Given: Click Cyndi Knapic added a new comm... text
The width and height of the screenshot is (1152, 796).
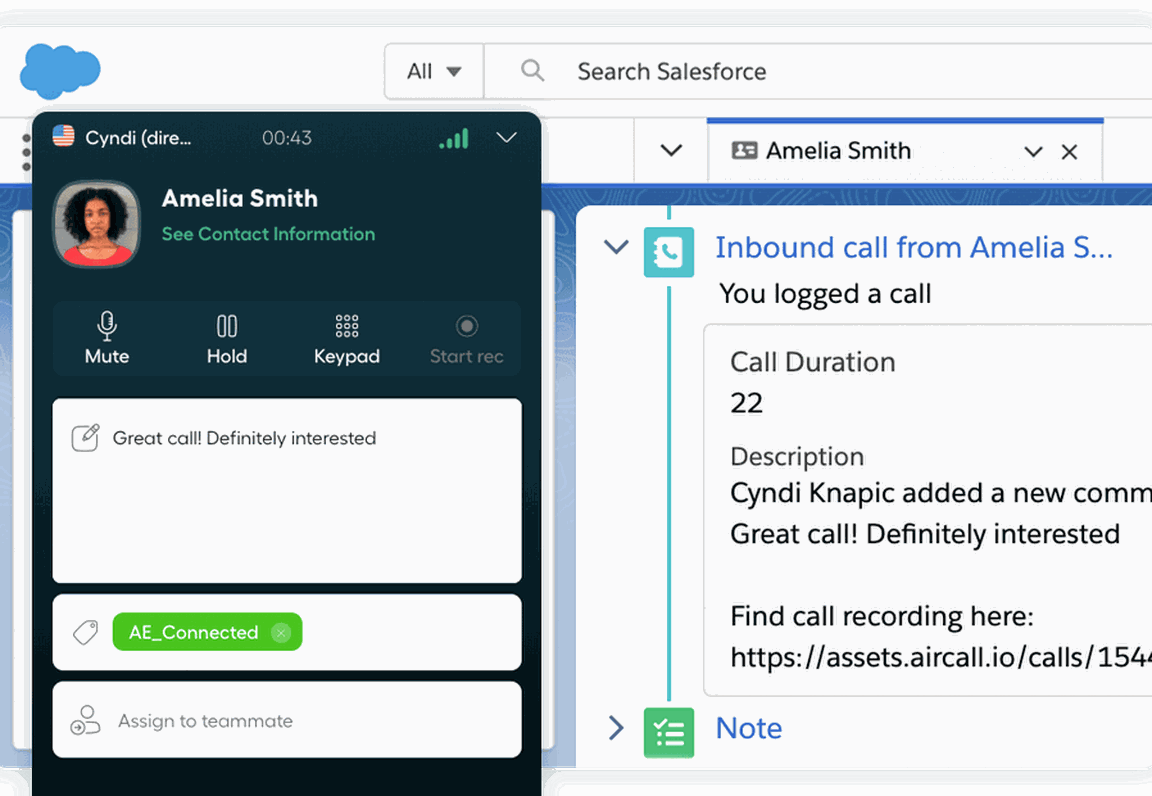Looking at the screenshot, I should tap(940, 493).
